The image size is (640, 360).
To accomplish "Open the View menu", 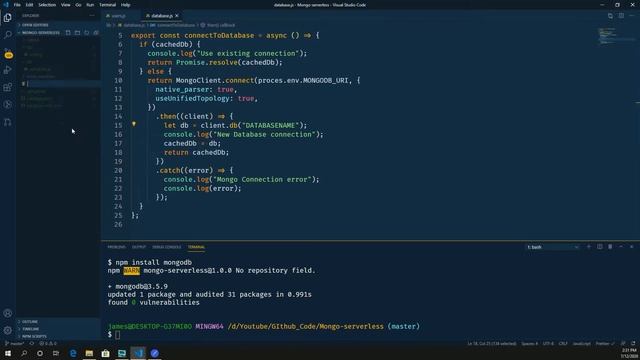I will 66,5.
